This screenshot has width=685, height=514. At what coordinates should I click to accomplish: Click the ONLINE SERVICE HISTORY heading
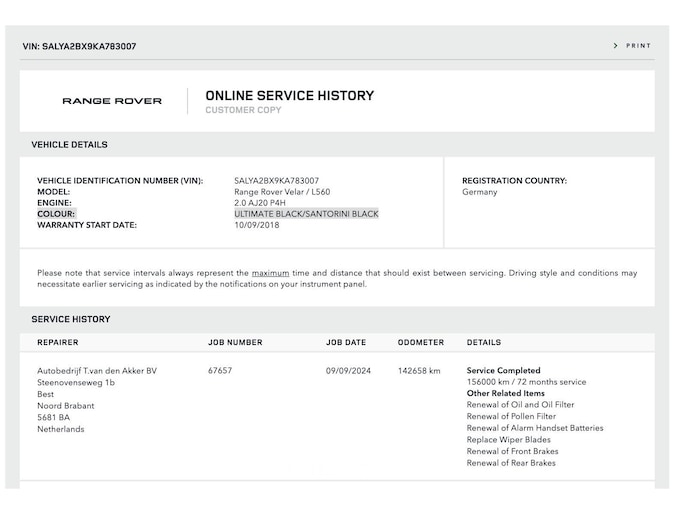(290, 96)
